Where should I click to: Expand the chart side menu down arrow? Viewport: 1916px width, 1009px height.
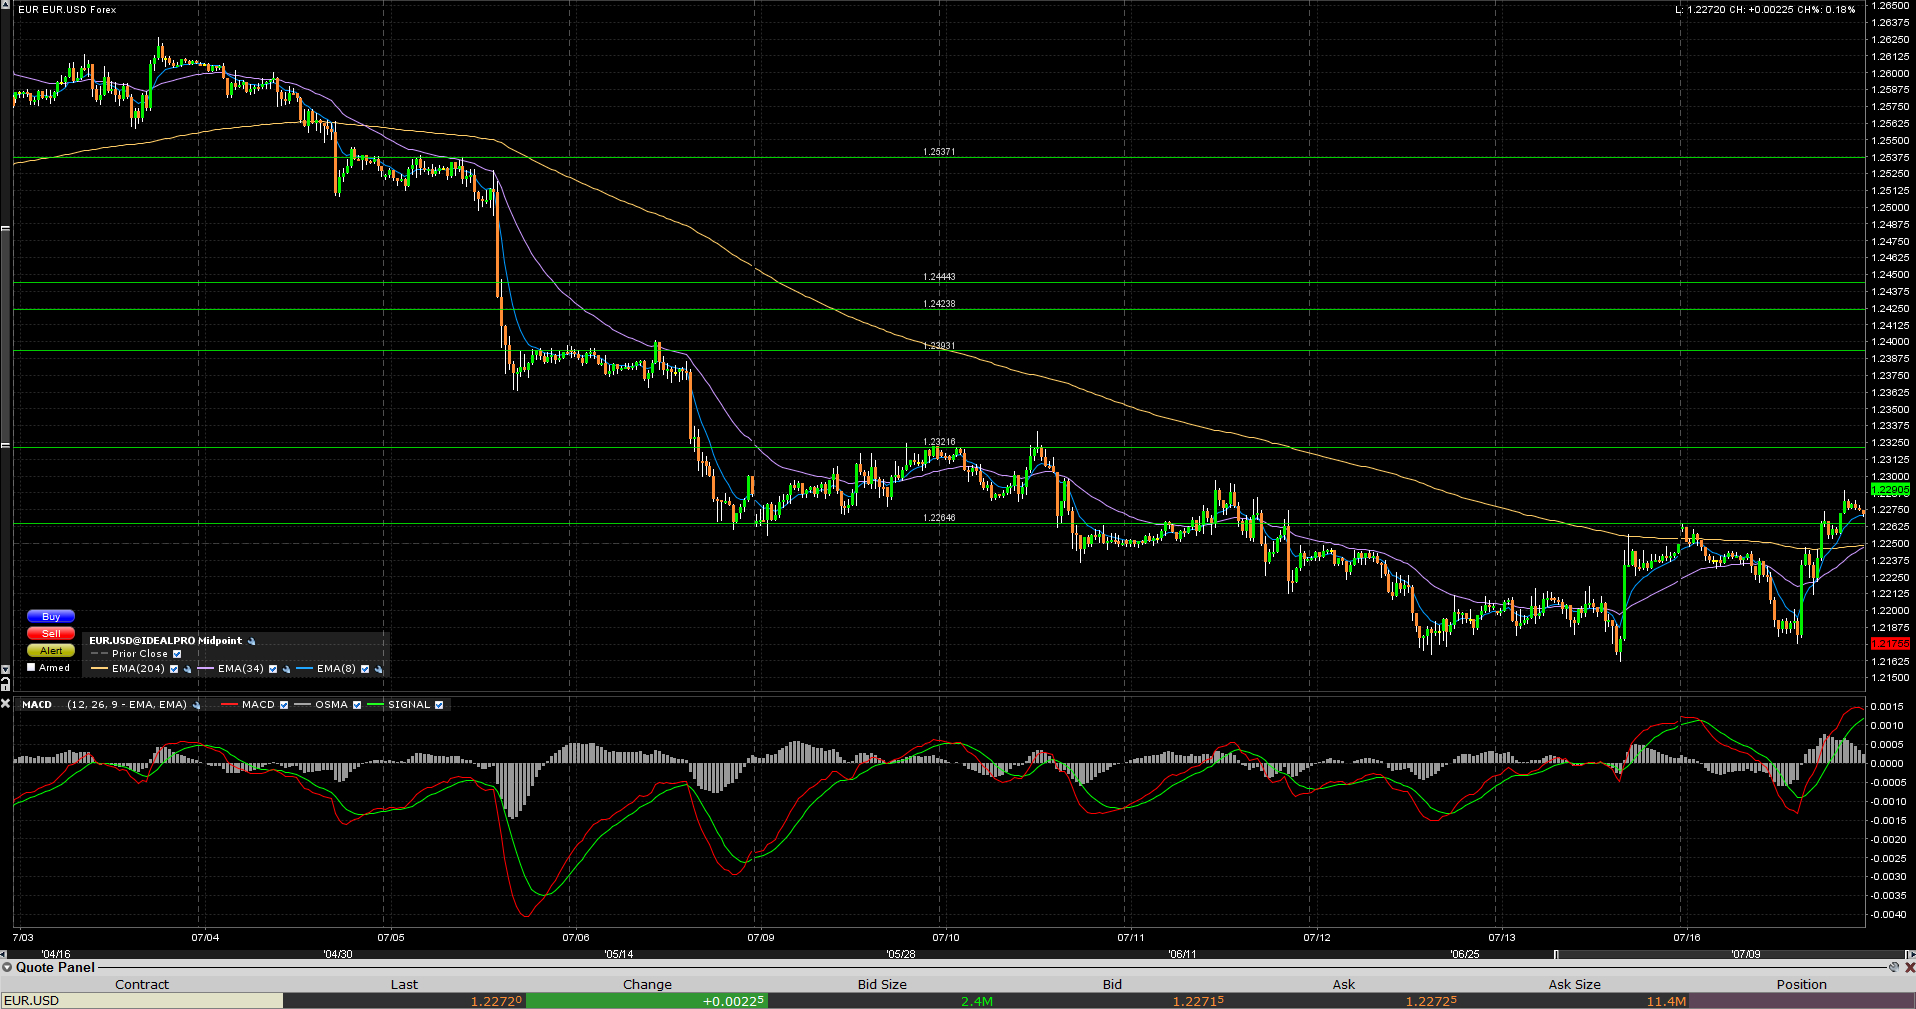coord(5,669)
